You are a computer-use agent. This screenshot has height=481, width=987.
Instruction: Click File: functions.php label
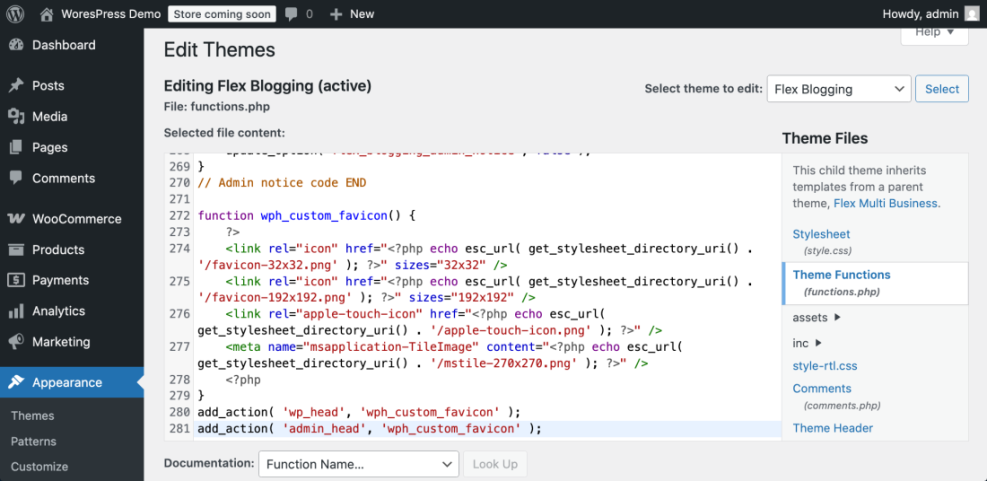coord(217,106)
